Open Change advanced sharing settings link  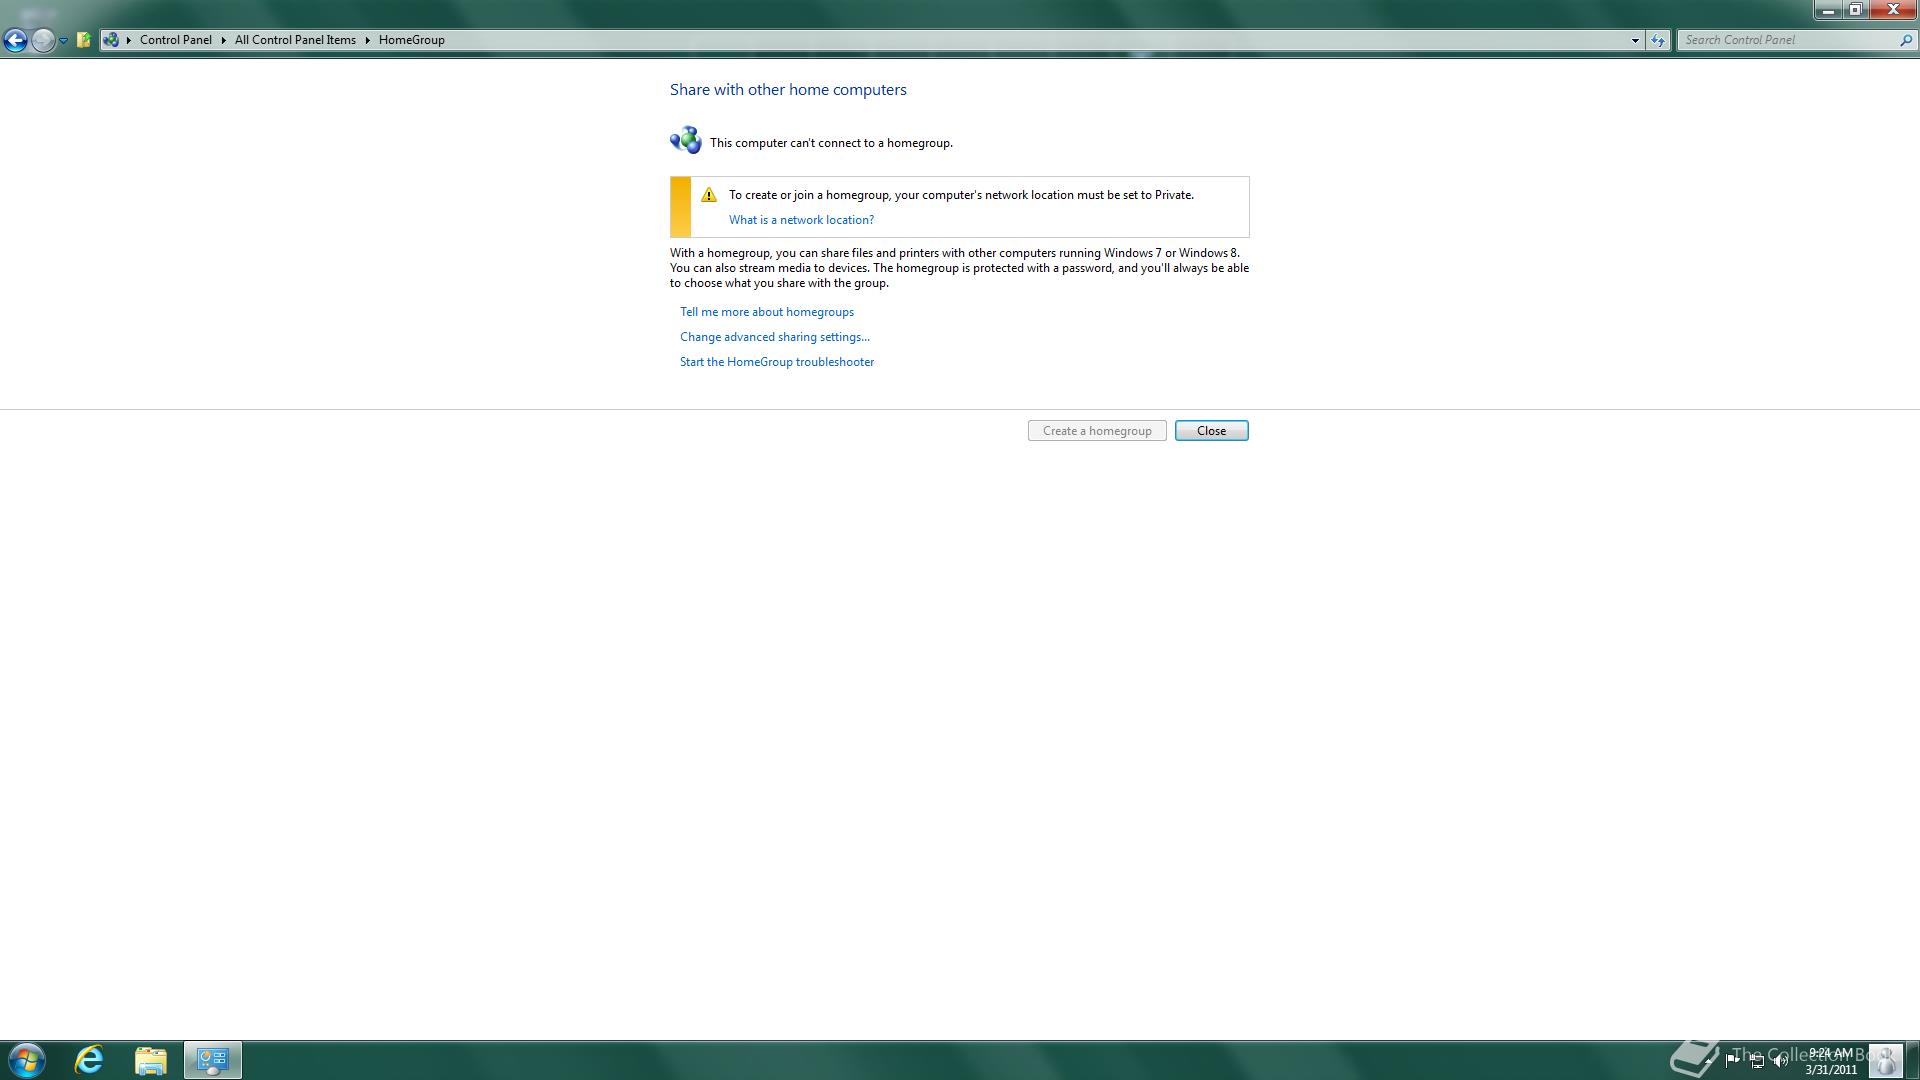tap(775, 337)
